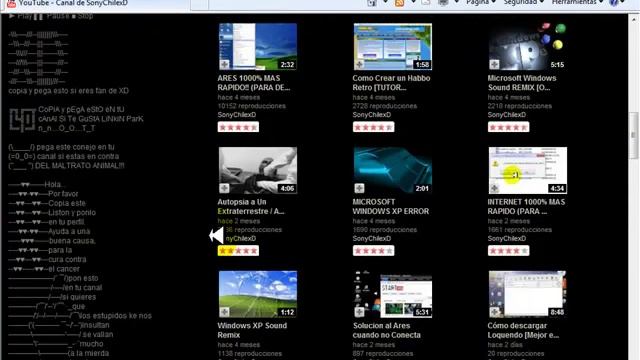
Task: Click thumbnail of Autopsia a Un Extraterrestre
Action: click(x=258, y=170)
